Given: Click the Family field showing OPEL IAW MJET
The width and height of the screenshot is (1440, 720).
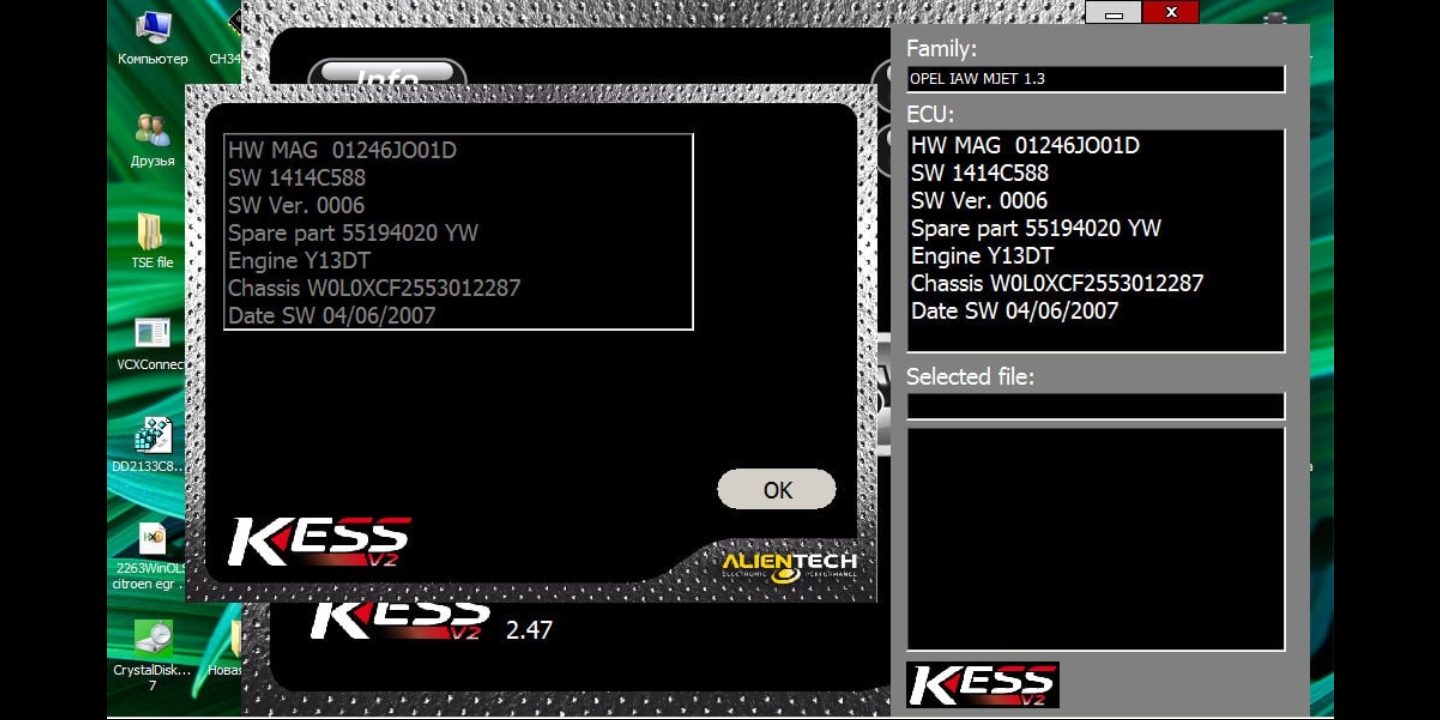Looking at the screenshot, I should click(1095, 79).
